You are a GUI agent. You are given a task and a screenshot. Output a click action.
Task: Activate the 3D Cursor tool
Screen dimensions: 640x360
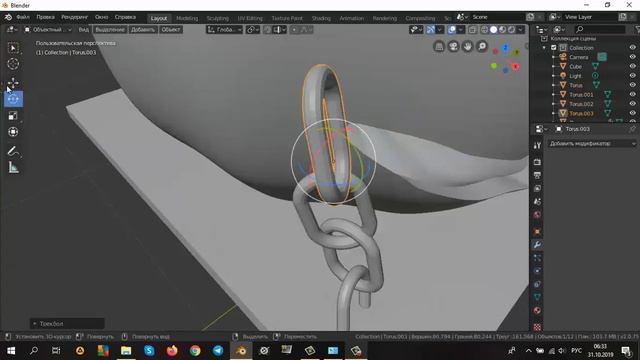(x=13, y=64)
